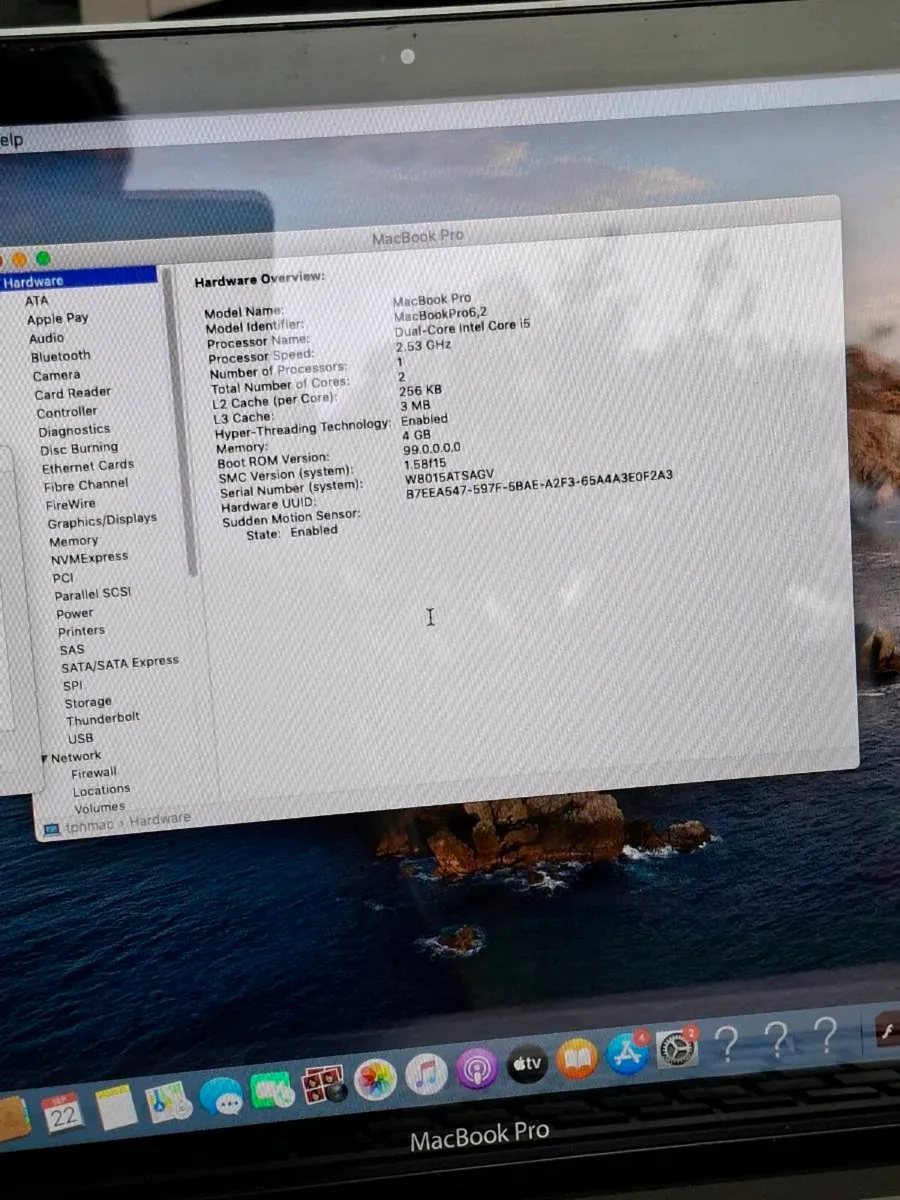The width and height of the screenshot is (900, 1200).
Task: Select FireWire in the sidebar
Action: coord(71,504)
